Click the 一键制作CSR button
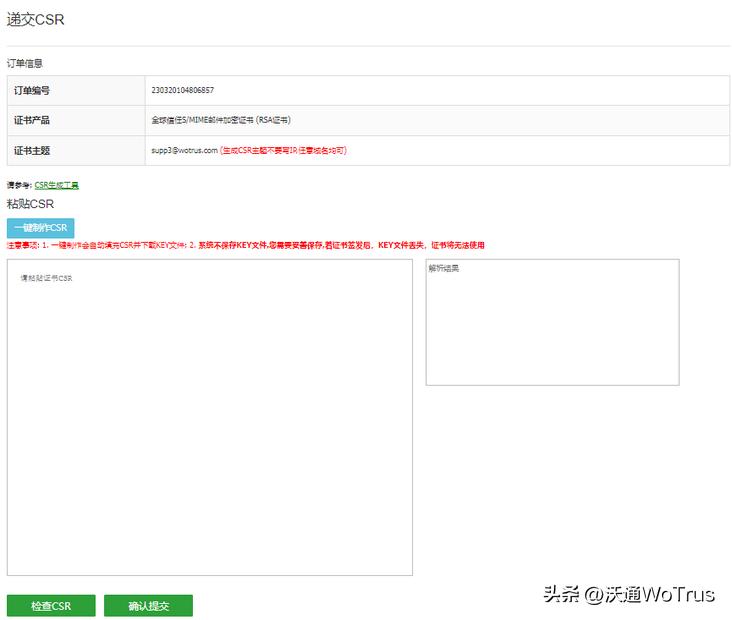Viewport: 732px width, 620px height. pyautogui.click(x=41, y=228)
